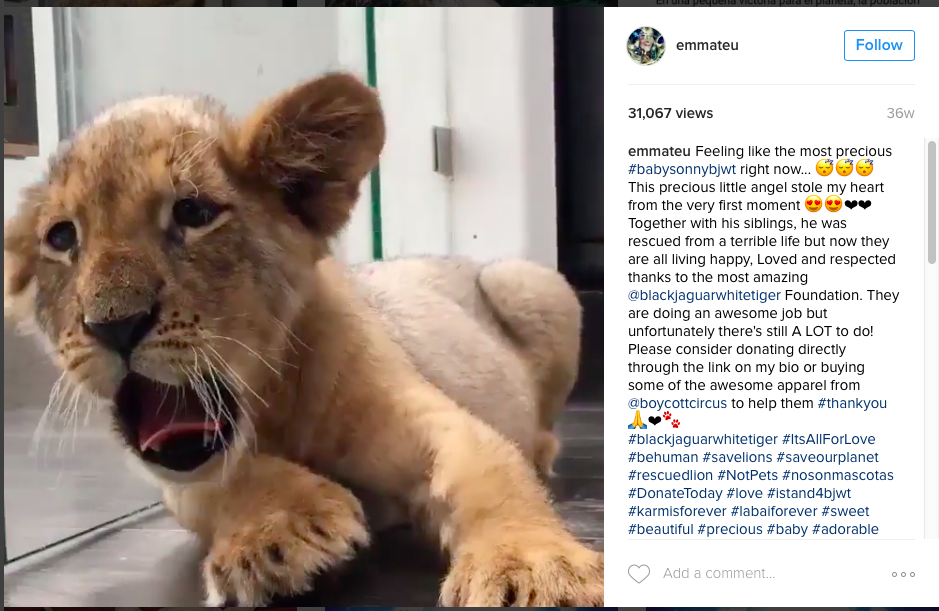Image resolution: width=939 pixels, height=611 pixels.
Task: Open the three-dot more options menu
Action: coord(902,574)
